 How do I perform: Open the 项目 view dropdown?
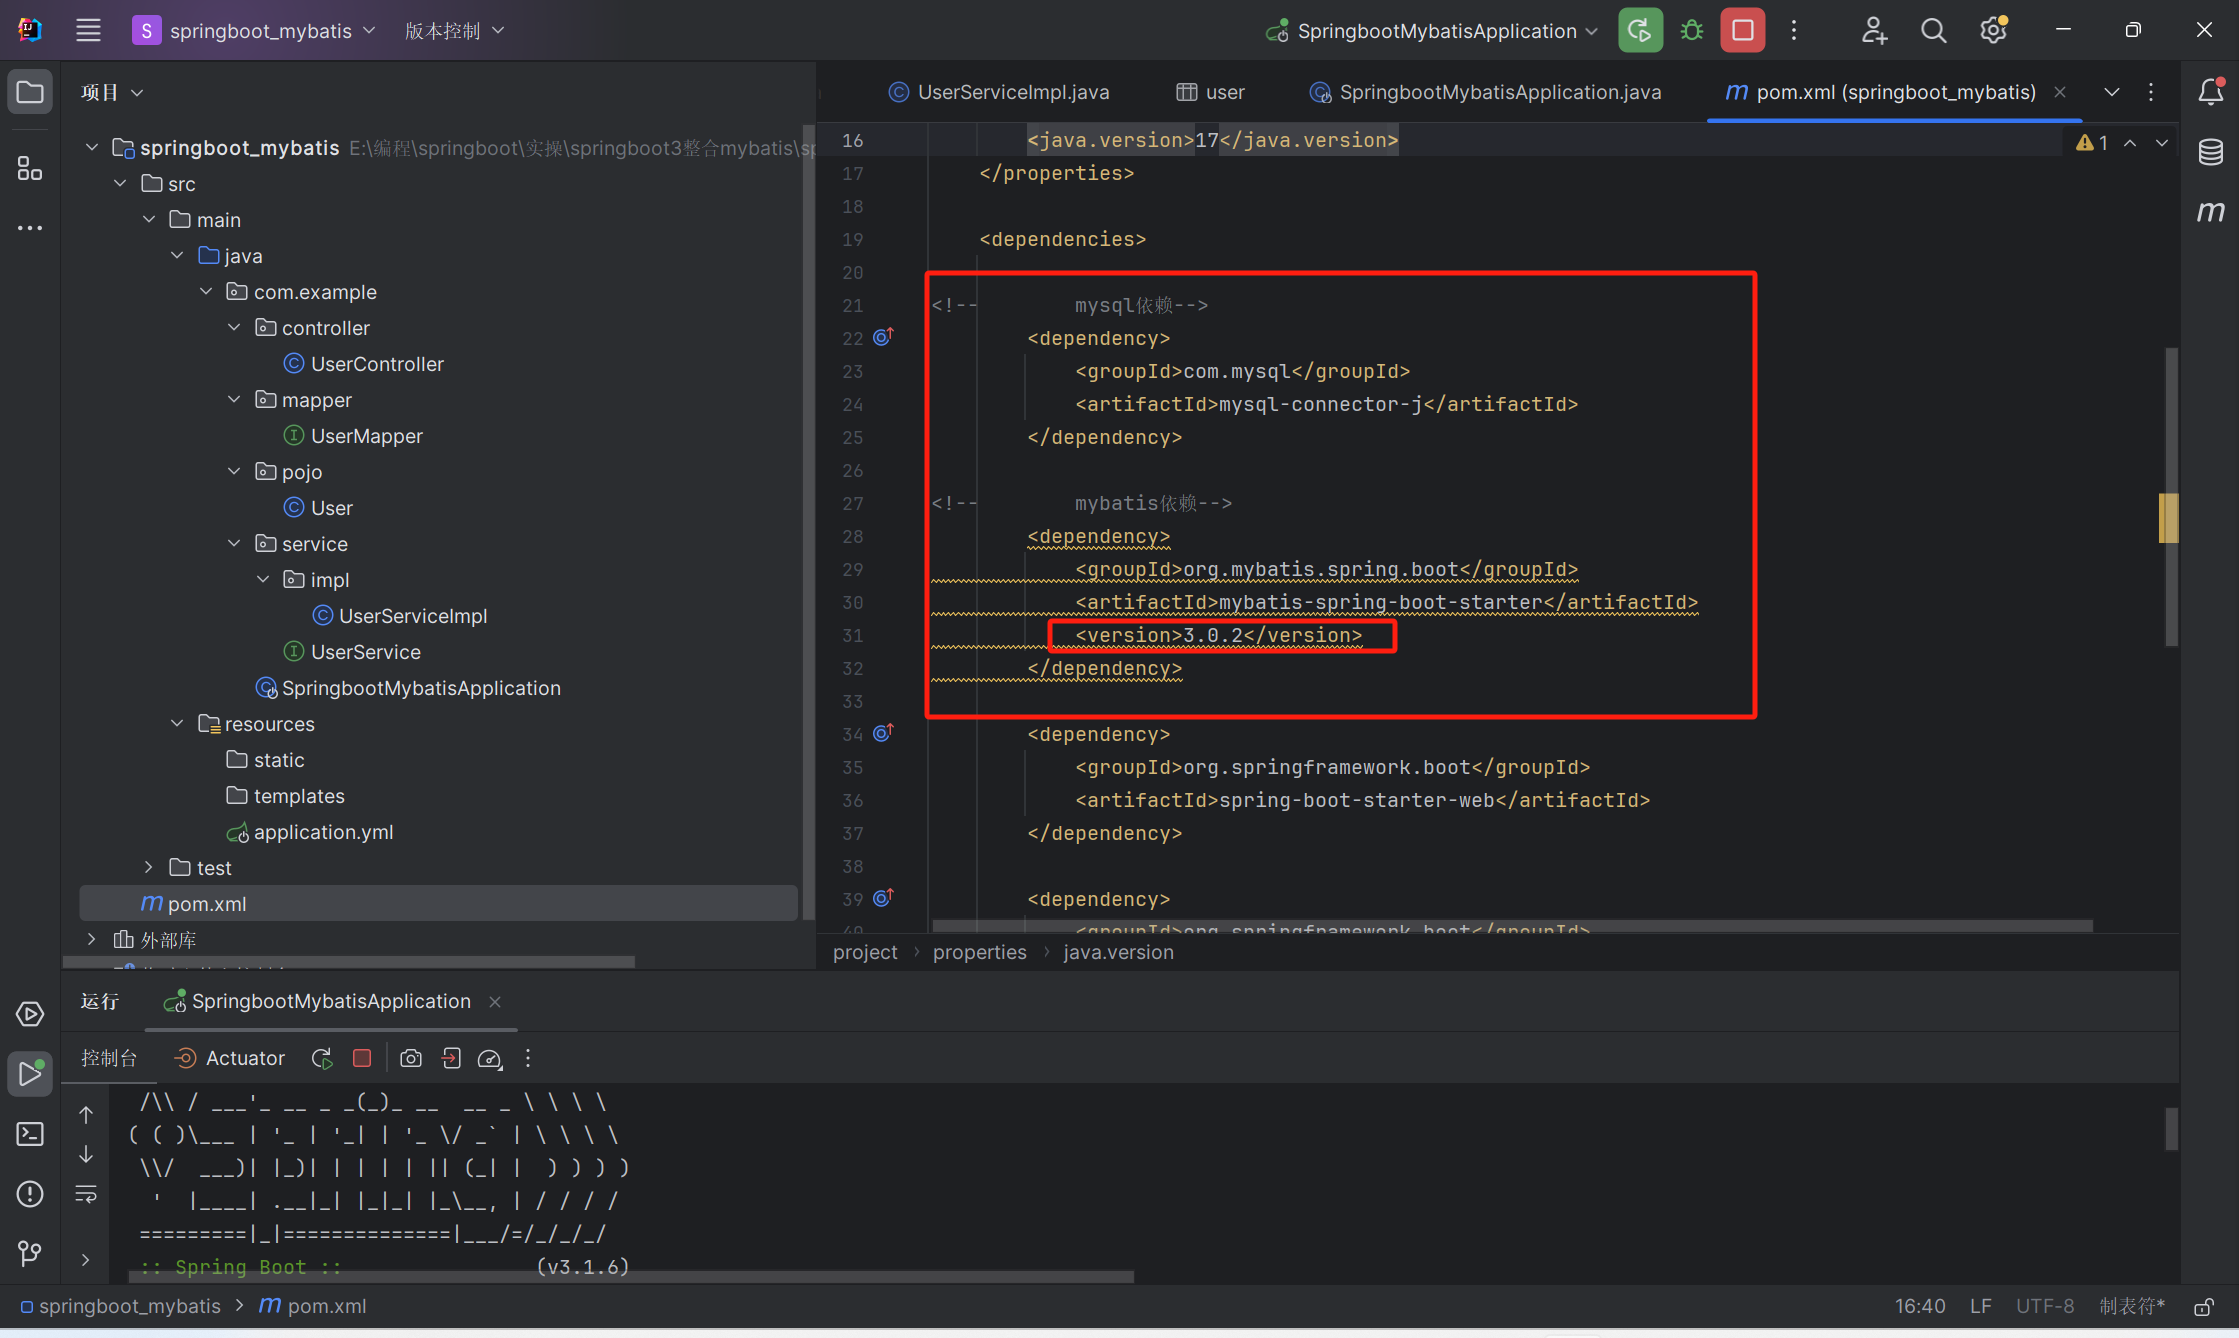112,92
